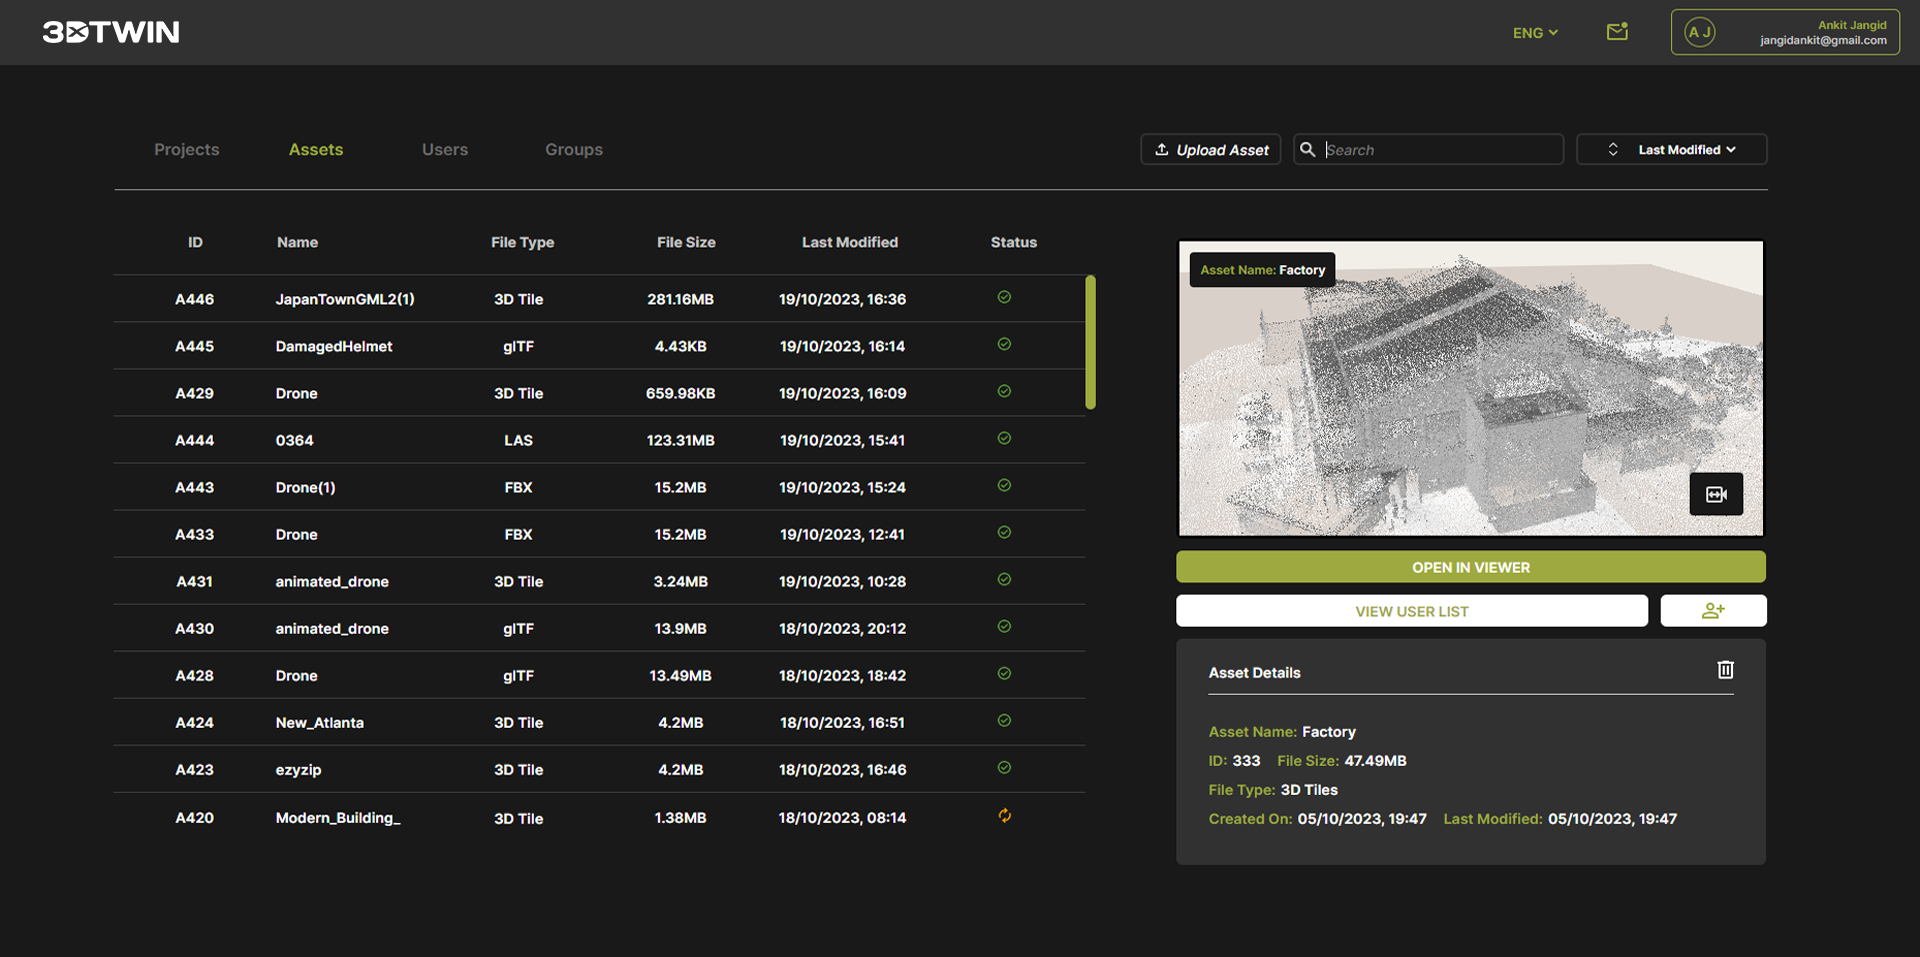
Task: Sort by ID column header
Action: coord(195,242)
